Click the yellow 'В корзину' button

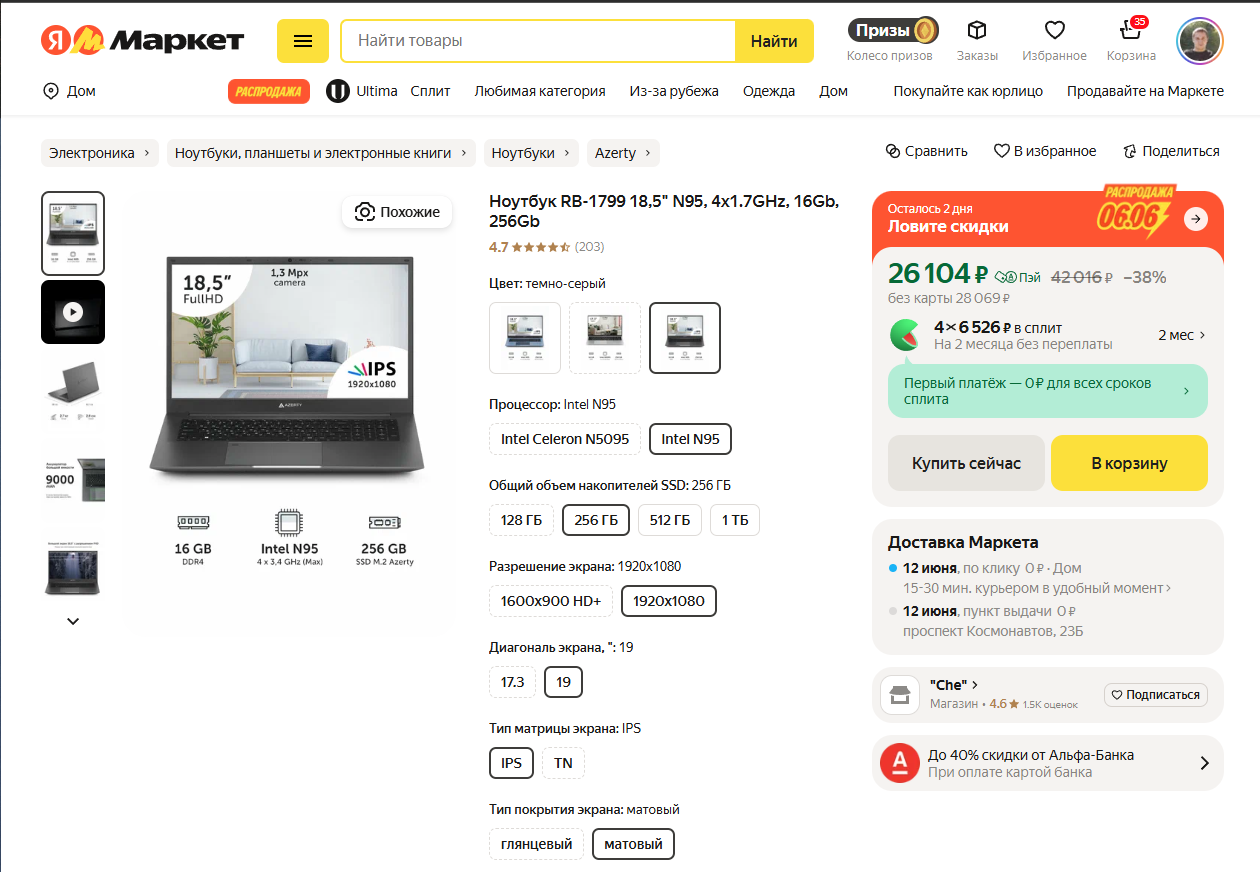click(x=1129, y=463)
